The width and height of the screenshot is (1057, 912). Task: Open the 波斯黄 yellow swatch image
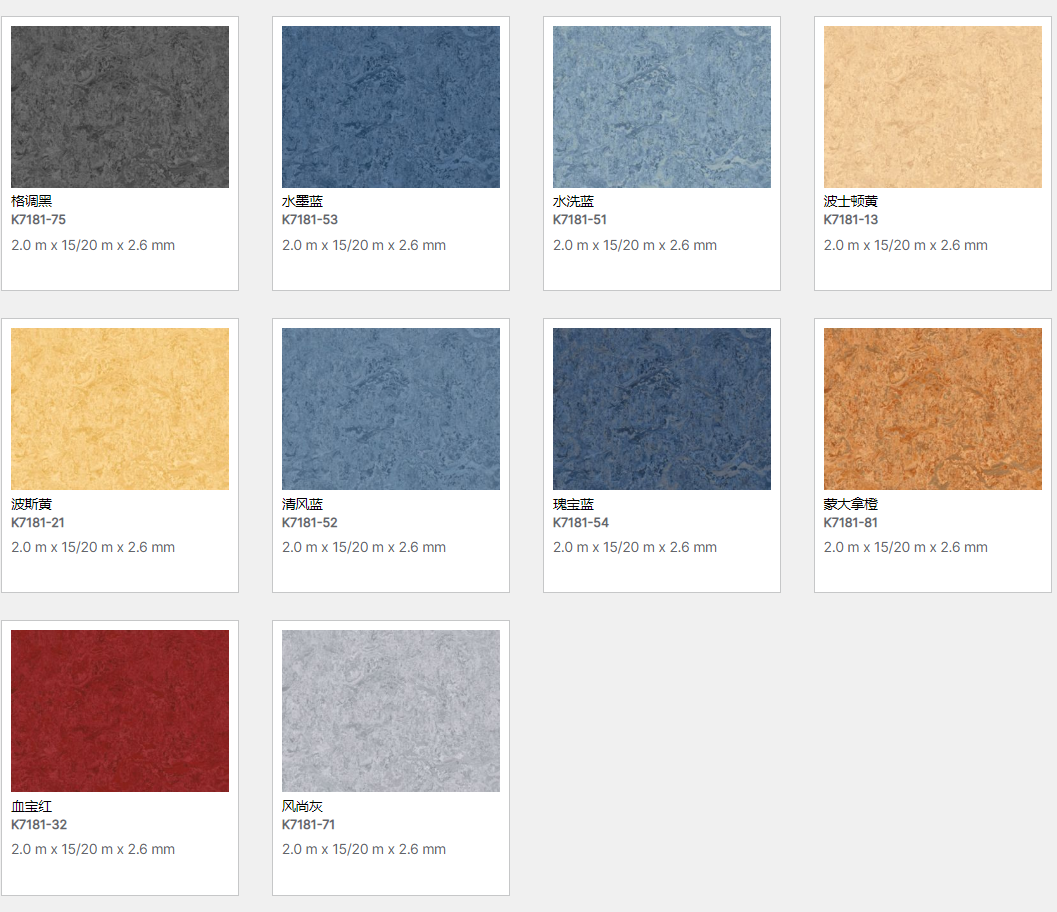(x=120, y=409)
